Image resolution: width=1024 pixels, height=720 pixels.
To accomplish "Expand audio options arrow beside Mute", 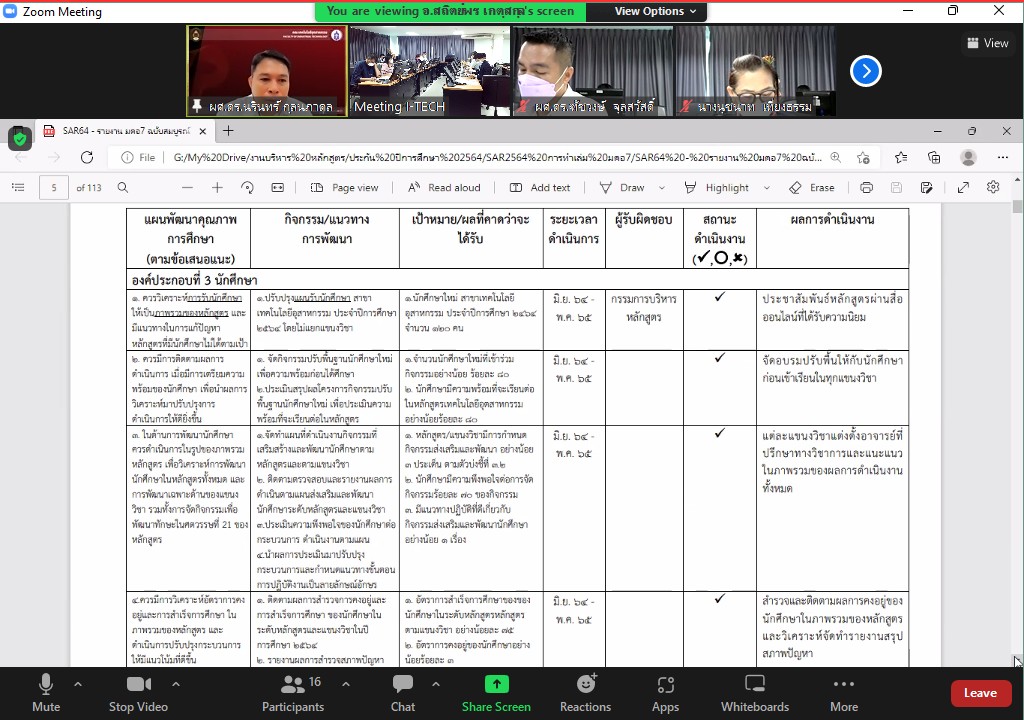I will (78, 684).
